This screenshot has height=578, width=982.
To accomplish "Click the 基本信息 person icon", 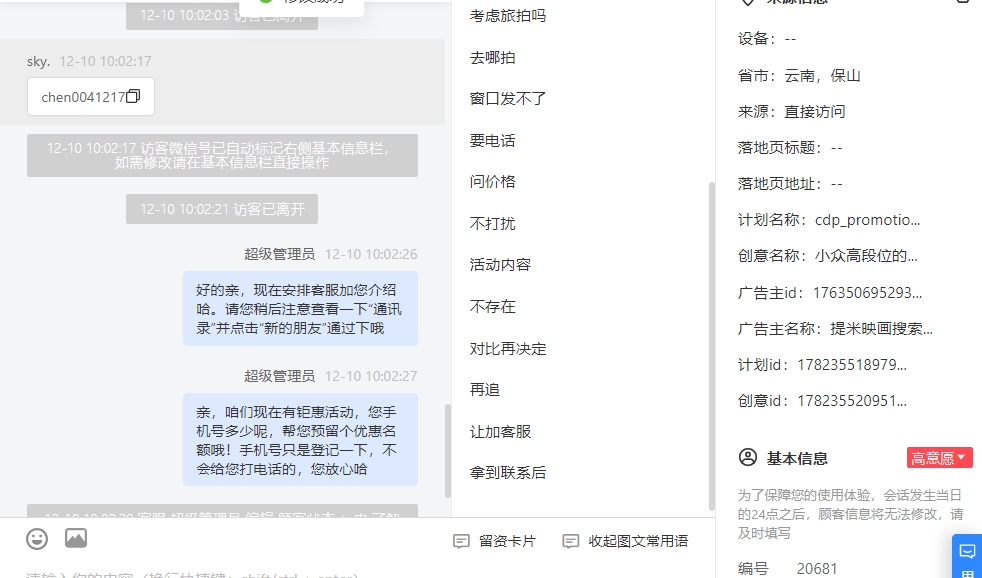I will coord(748,457).
